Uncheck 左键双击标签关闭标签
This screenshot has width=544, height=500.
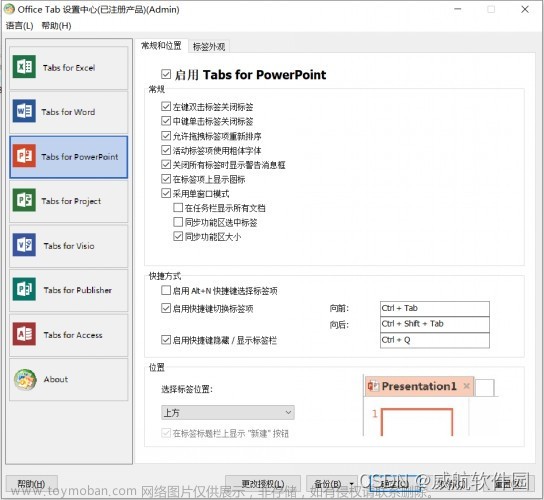coord(166,106)
